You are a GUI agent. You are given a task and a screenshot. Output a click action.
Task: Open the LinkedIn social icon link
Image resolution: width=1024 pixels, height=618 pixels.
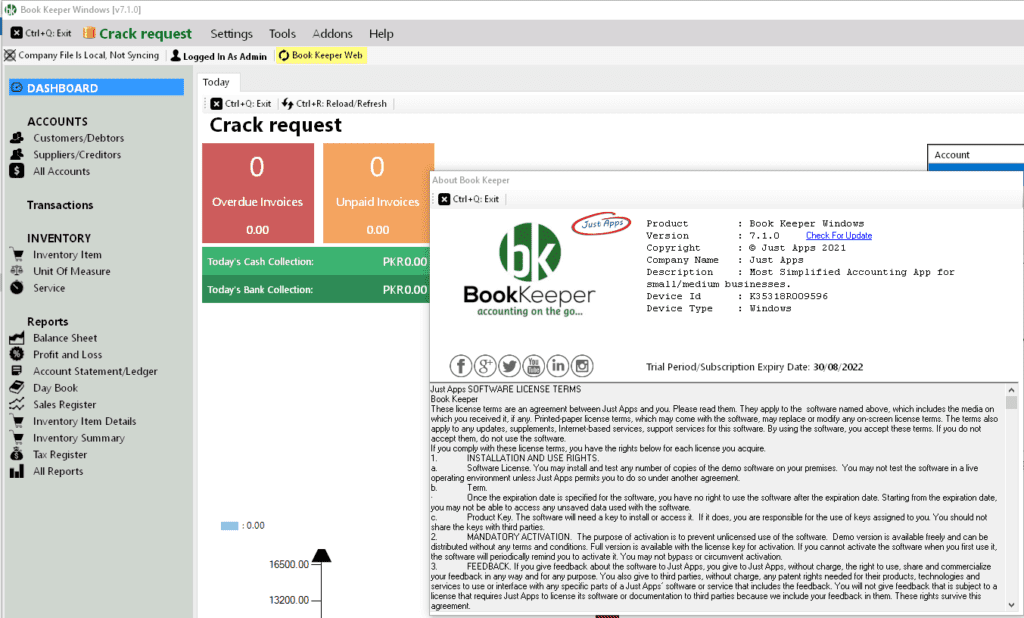[x=558, y=366]
